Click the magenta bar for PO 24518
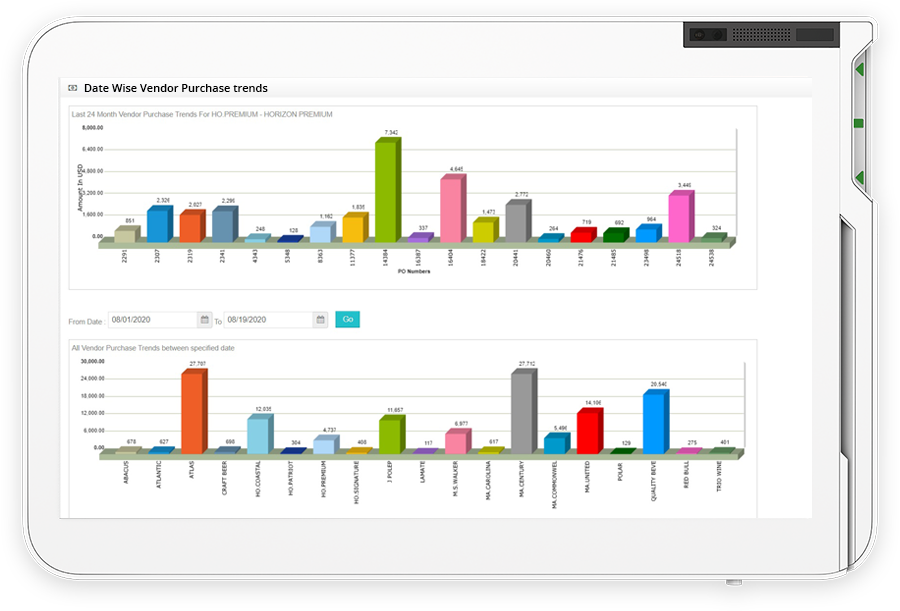 [678, 216]
